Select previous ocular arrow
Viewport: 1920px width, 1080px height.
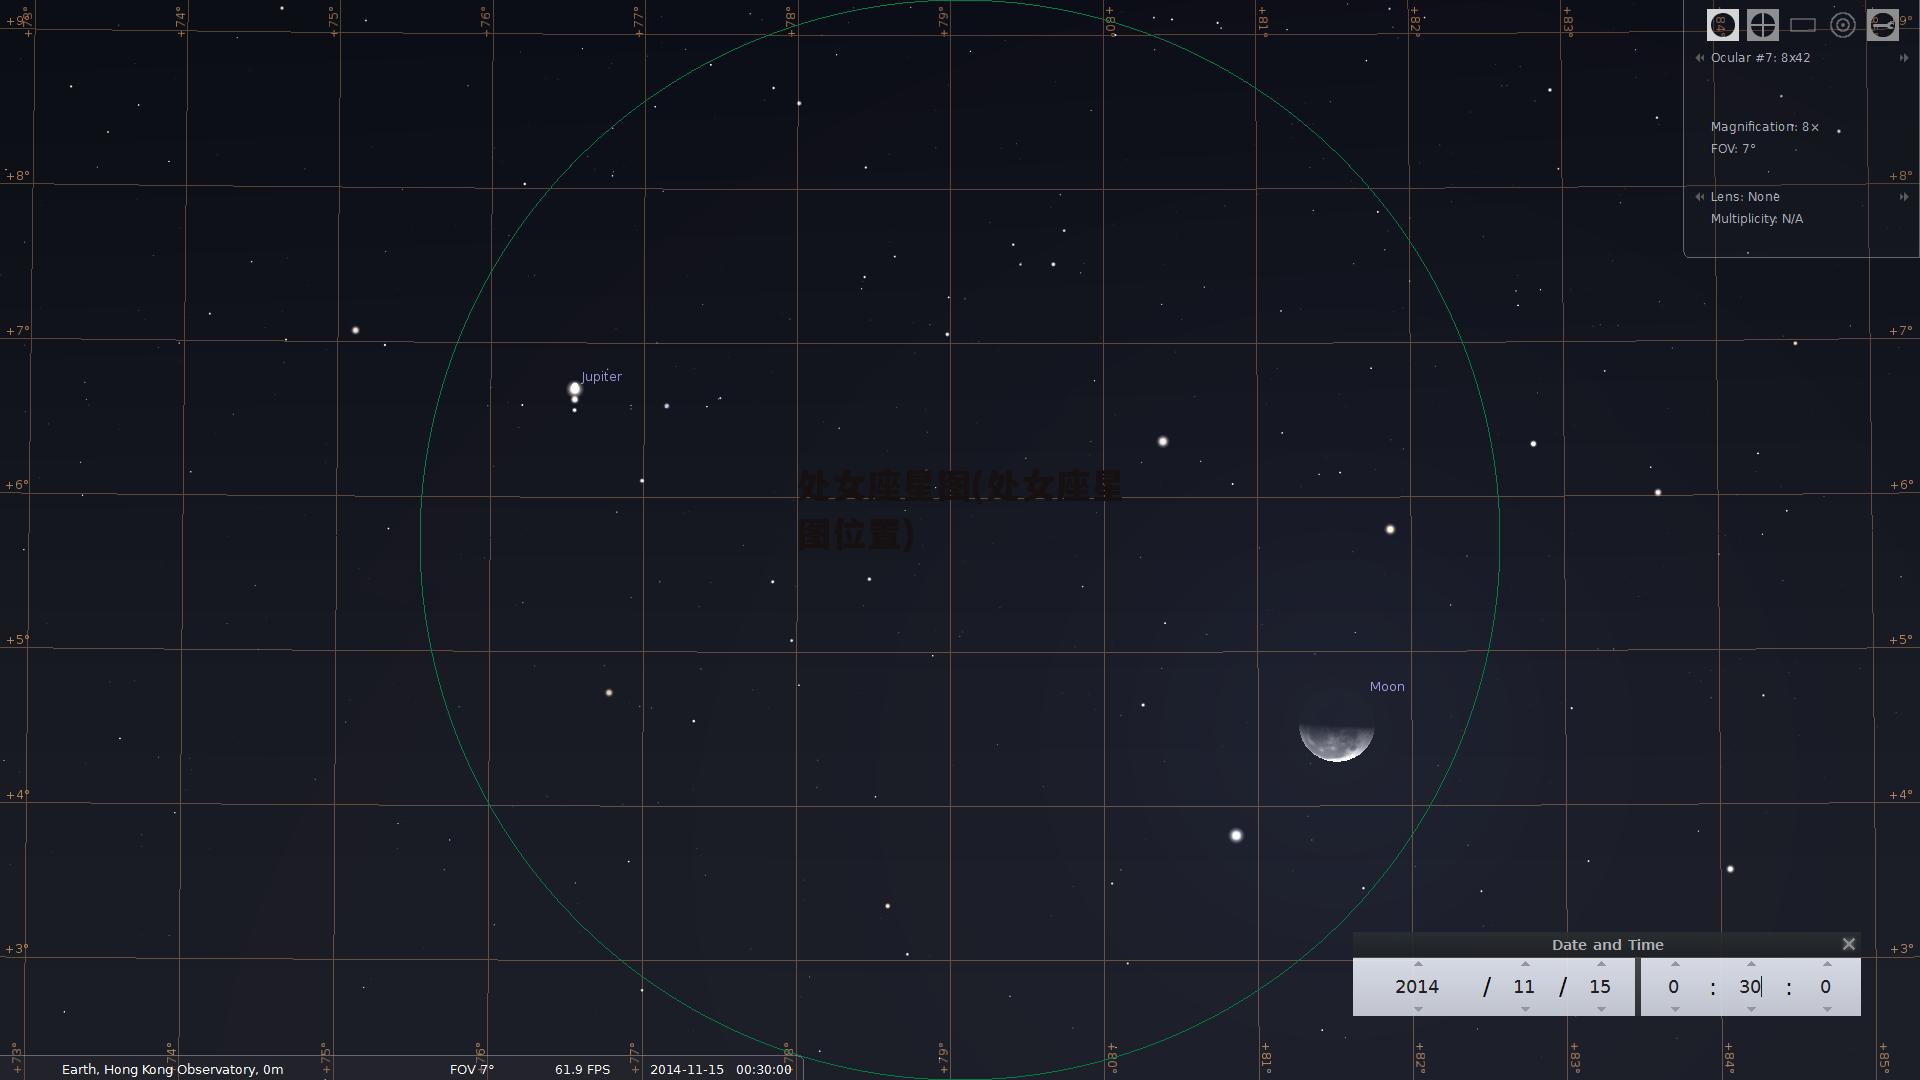(x=1699, y=58)
